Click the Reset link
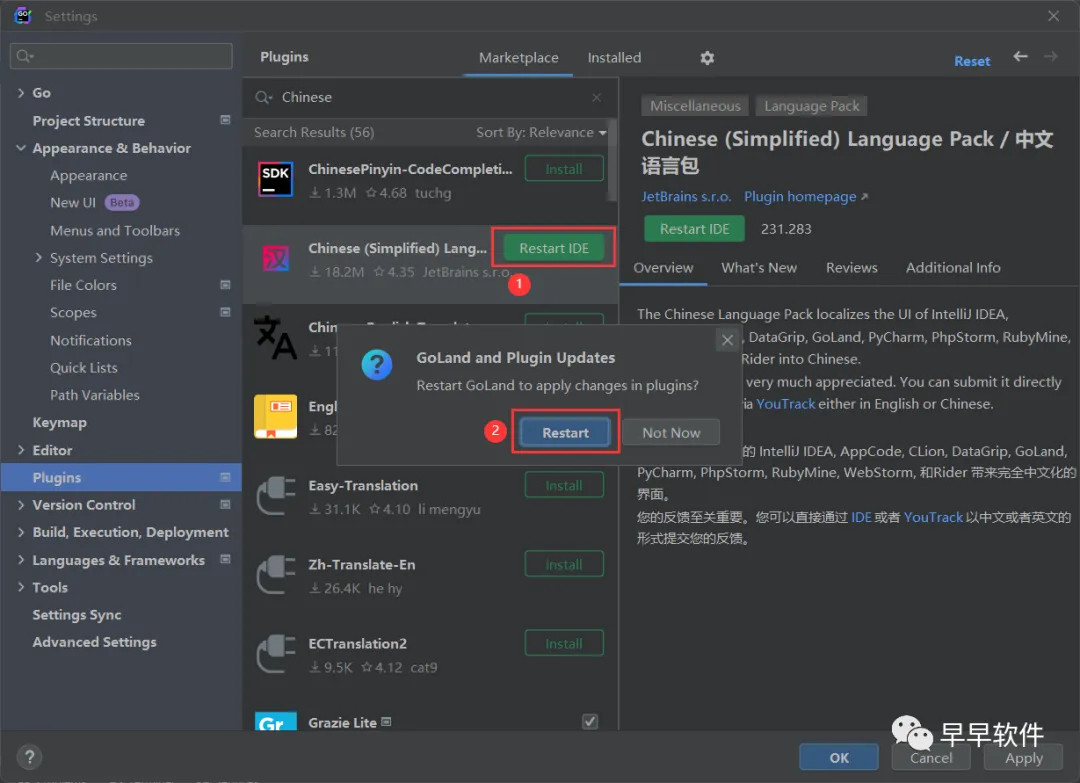This screenshot has width=1080, height=783. pyautogui.click(x=972, y=61)
